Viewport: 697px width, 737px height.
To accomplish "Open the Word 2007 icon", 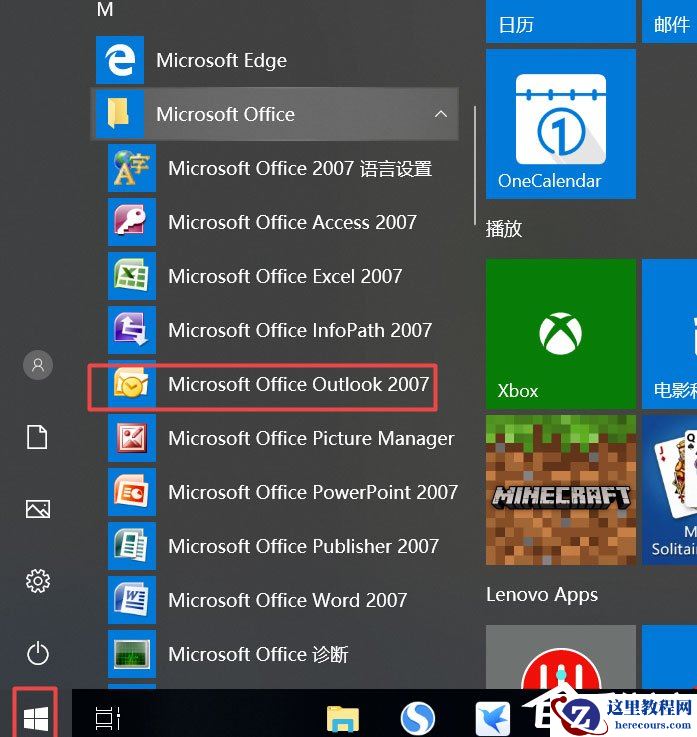I will point(132,600).
